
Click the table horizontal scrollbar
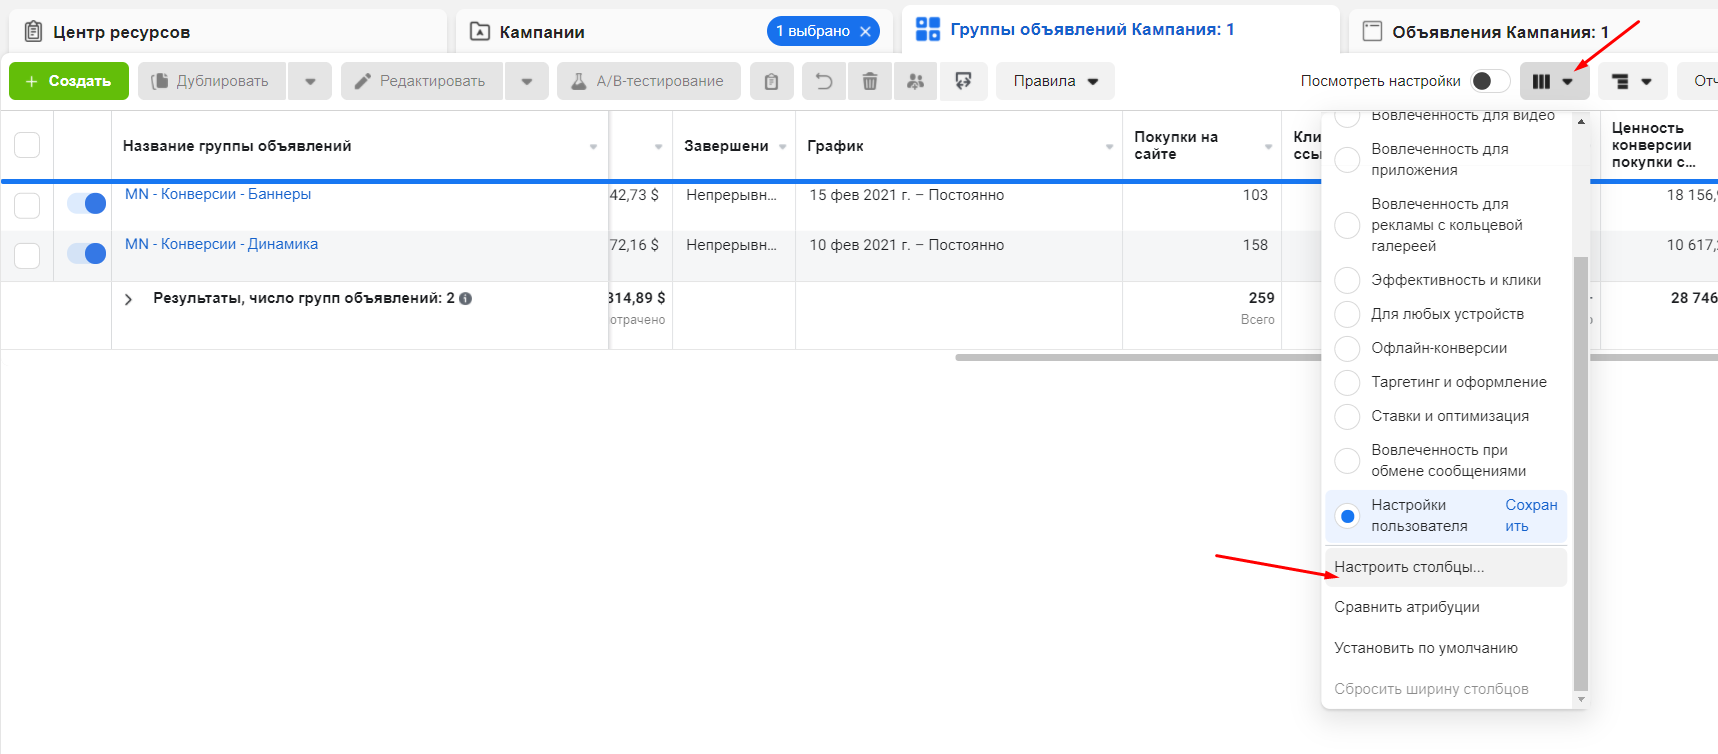(x=1138, y=357)
